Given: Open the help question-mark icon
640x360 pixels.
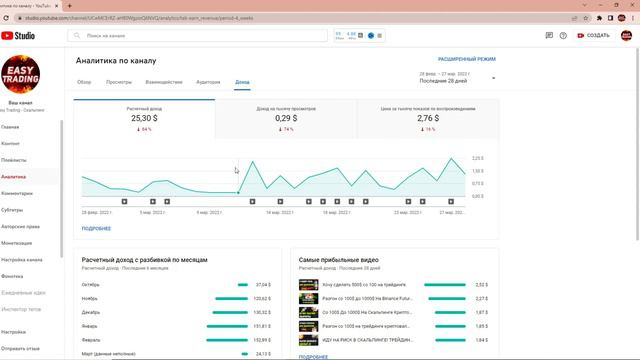Looking at the screenshot, I should [563, 36].
